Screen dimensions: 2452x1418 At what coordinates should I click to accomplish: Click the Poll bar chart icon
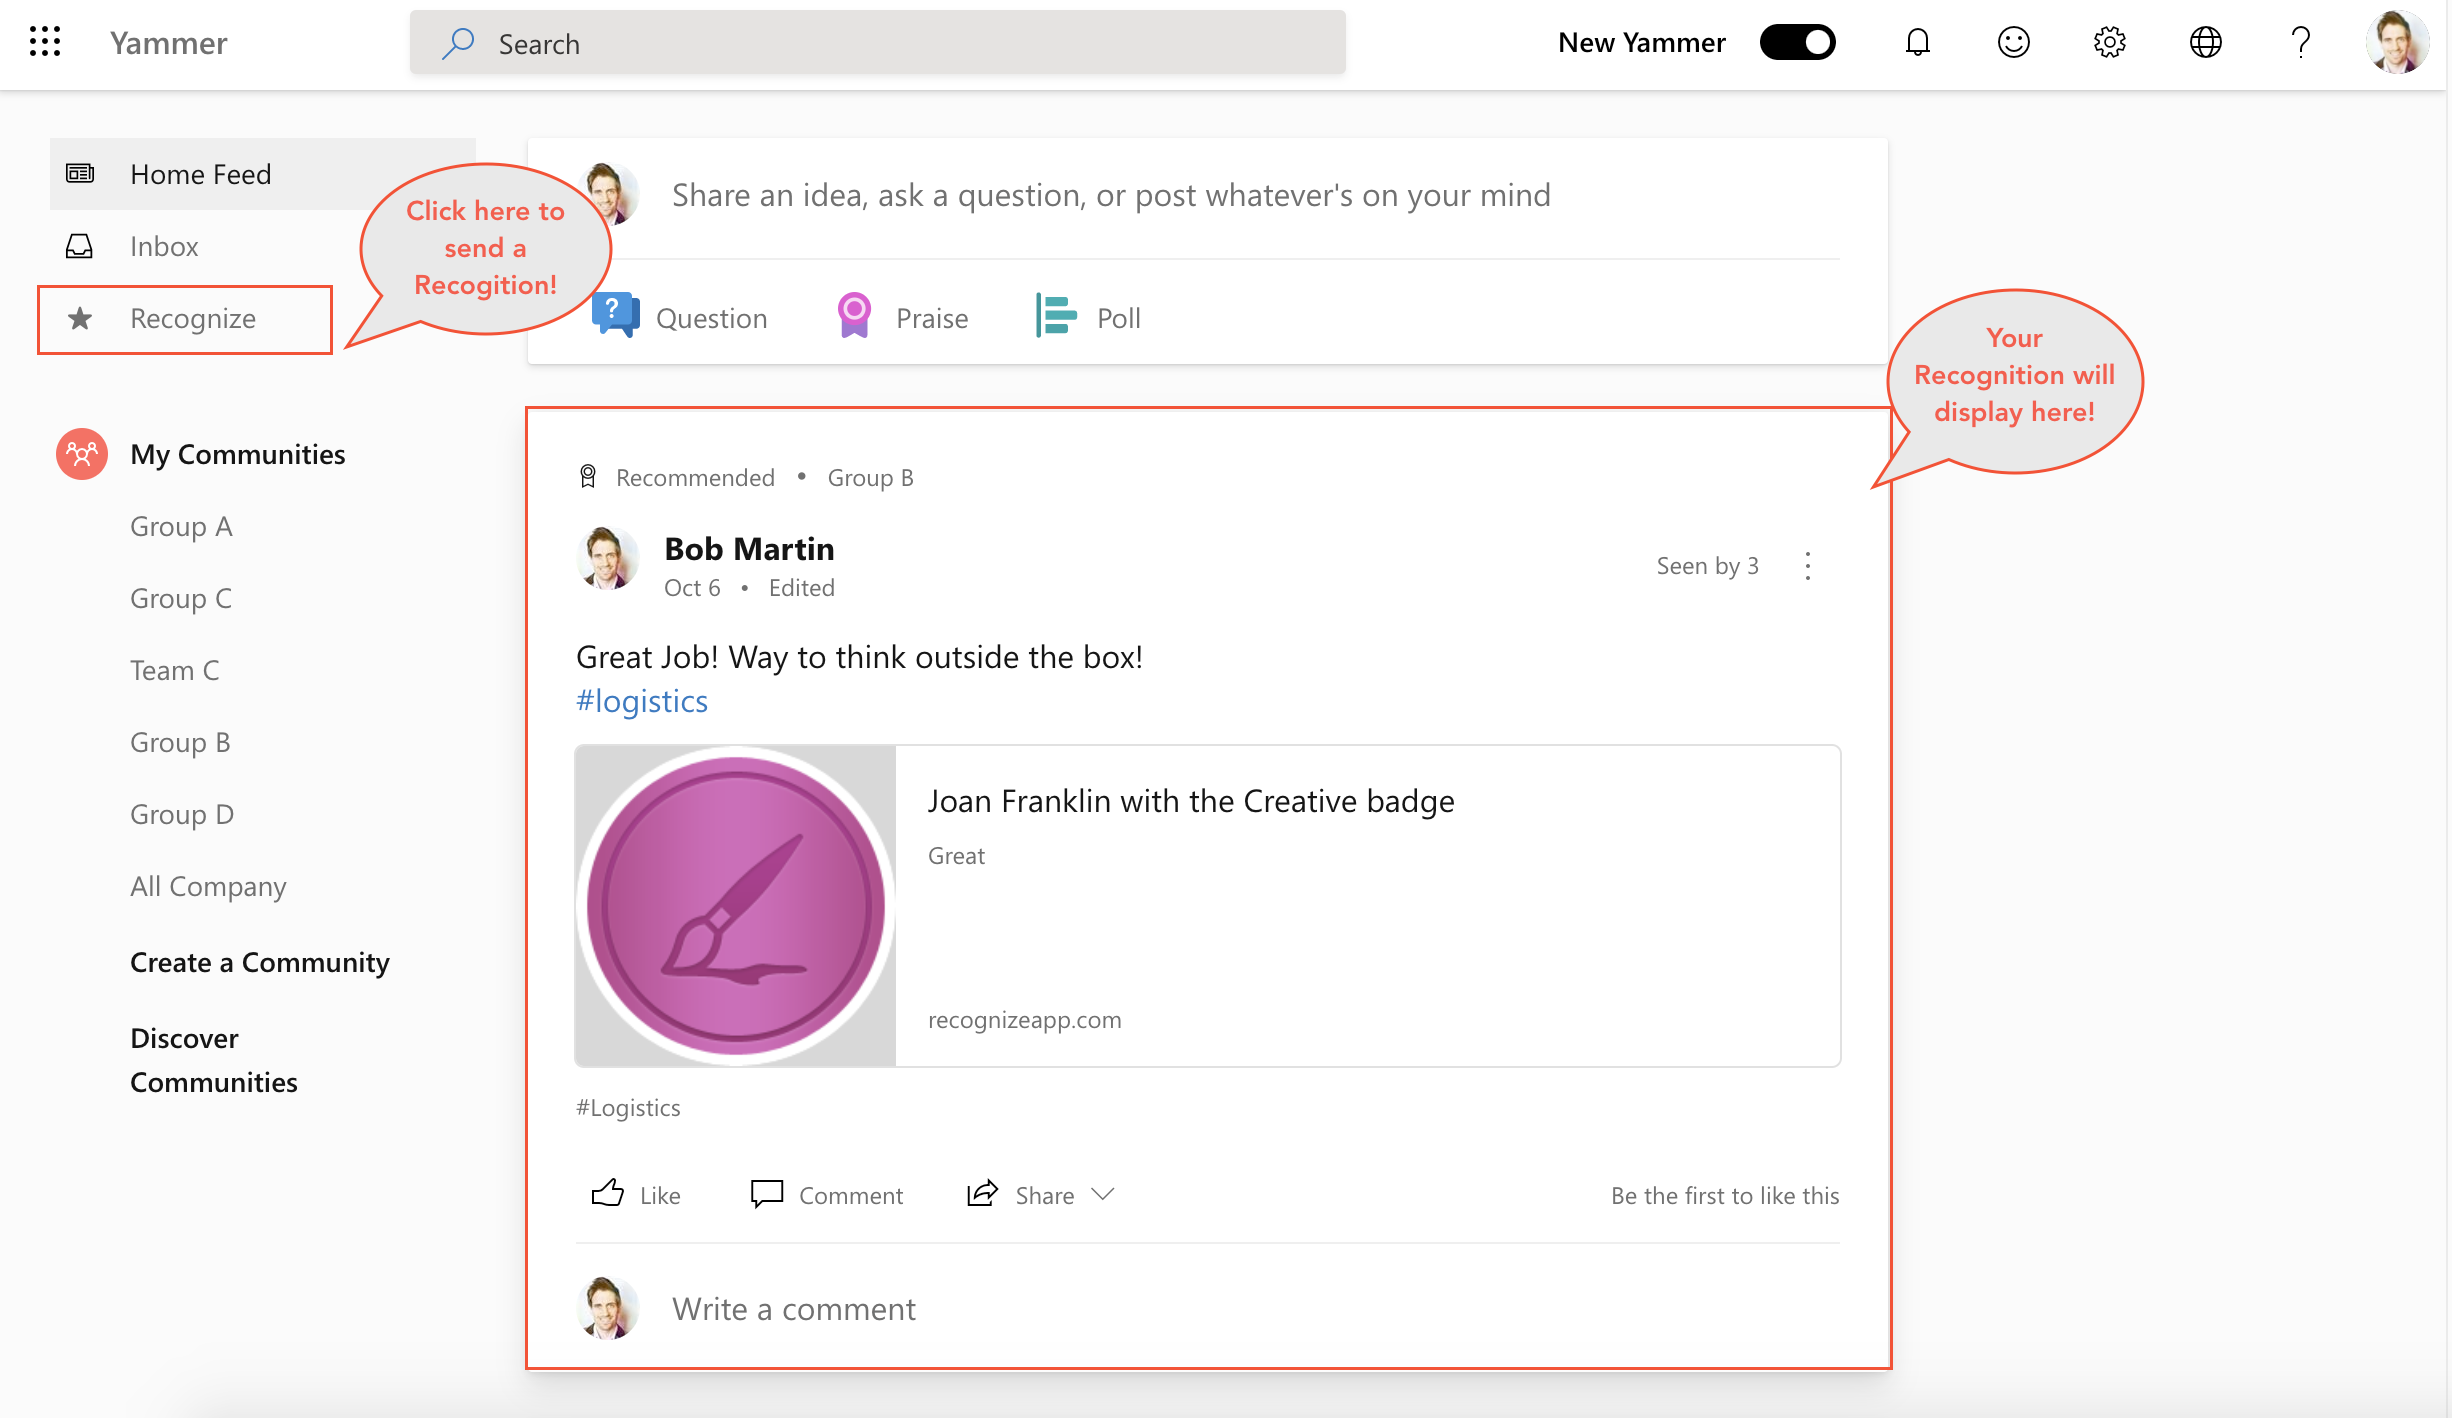(1056, 315)
